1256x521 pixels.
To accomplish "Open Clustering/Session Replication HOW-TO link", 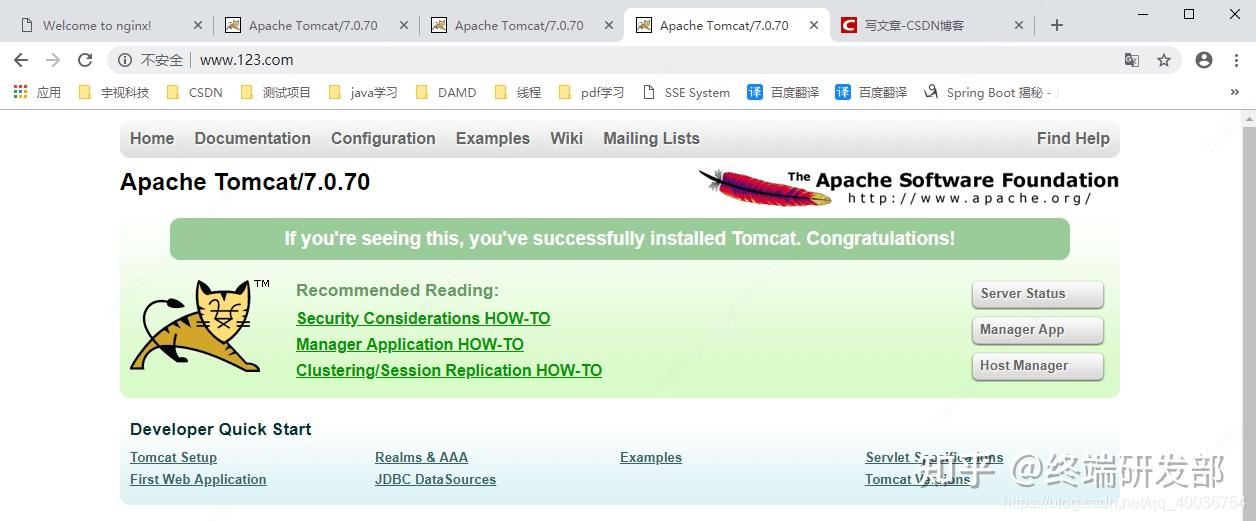I will [449, 371].
